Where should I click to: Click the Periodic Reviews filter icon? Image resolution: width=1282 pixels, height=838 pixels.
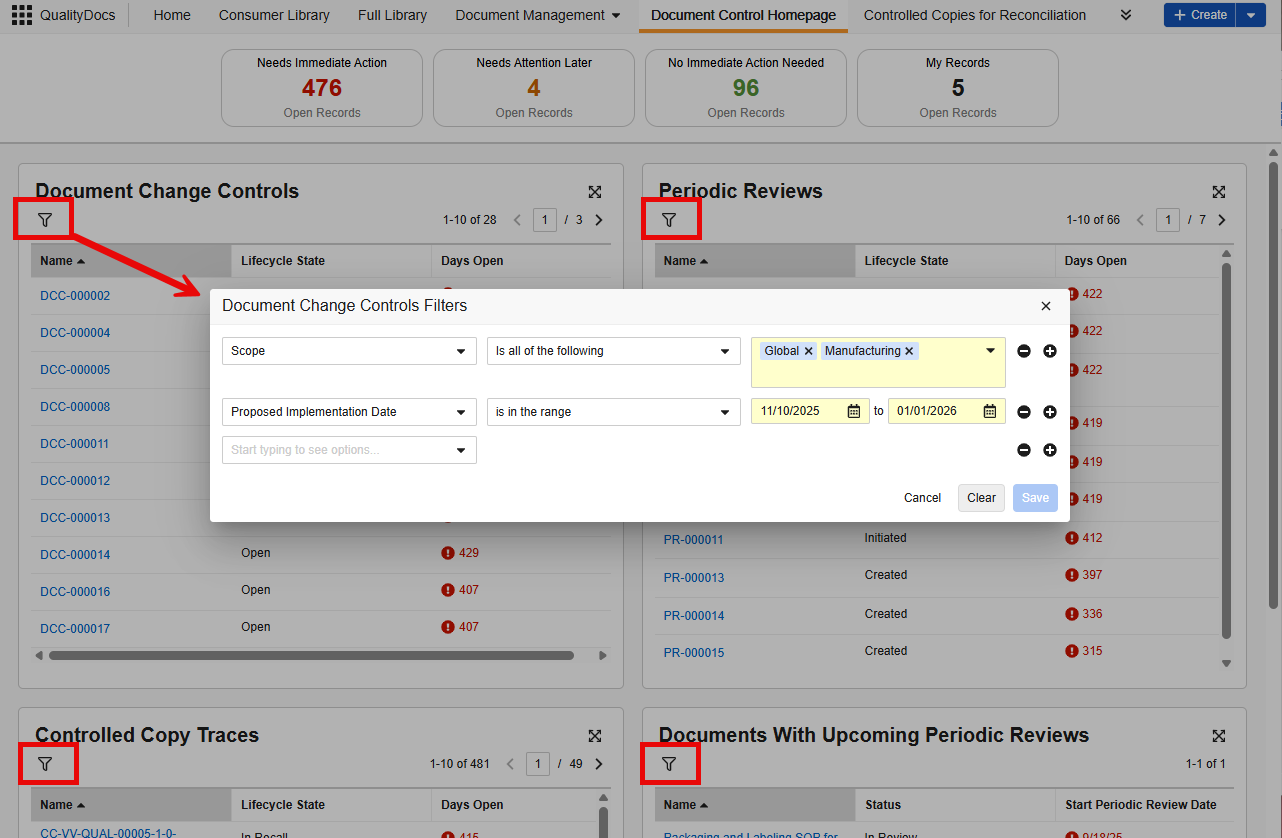(x=669, y=219)
